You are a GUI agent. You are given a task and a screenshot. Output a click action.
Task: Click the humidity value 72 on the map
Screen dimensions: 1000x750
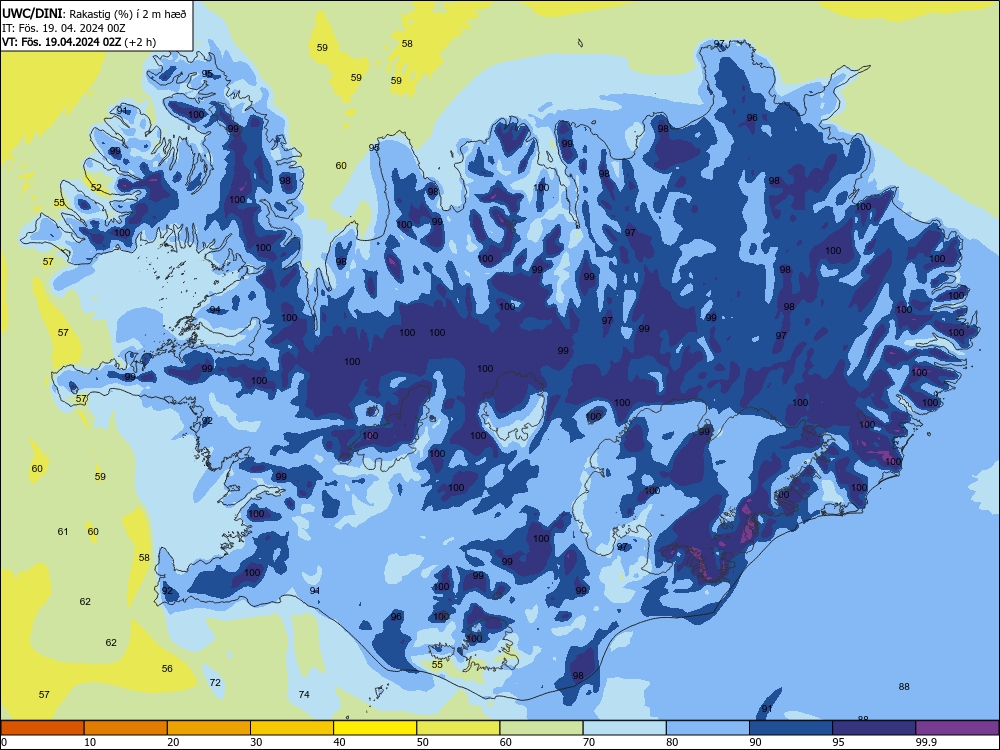[x=215, y=682]
